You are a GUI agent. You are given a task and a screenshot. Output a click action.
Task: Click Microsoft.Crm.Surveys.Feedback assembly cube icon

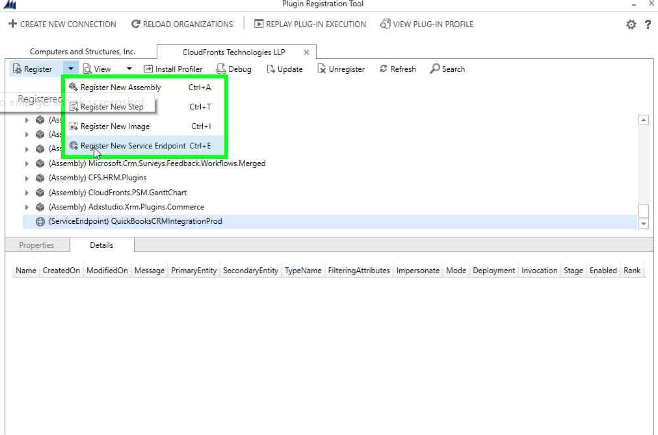pos(40,163)
